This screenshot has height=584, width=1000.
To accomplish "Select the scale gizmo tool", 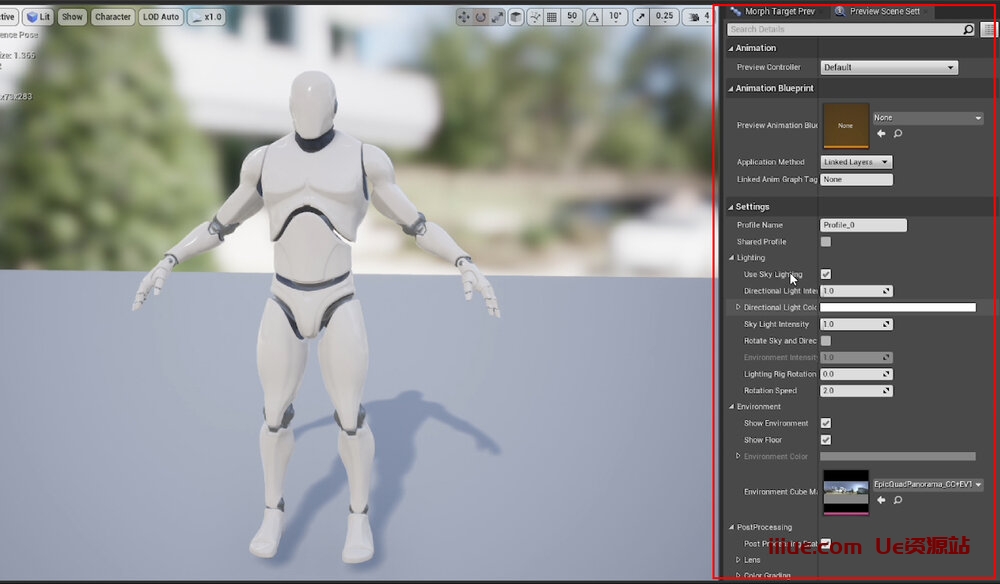I will click(x=497, y=17).
